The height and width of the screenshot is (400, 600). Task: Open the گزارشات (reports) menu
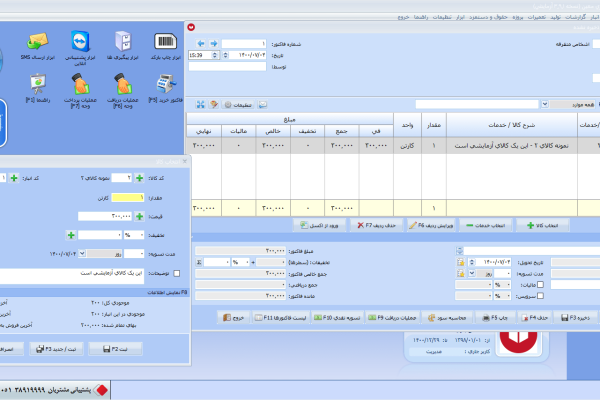576,17
